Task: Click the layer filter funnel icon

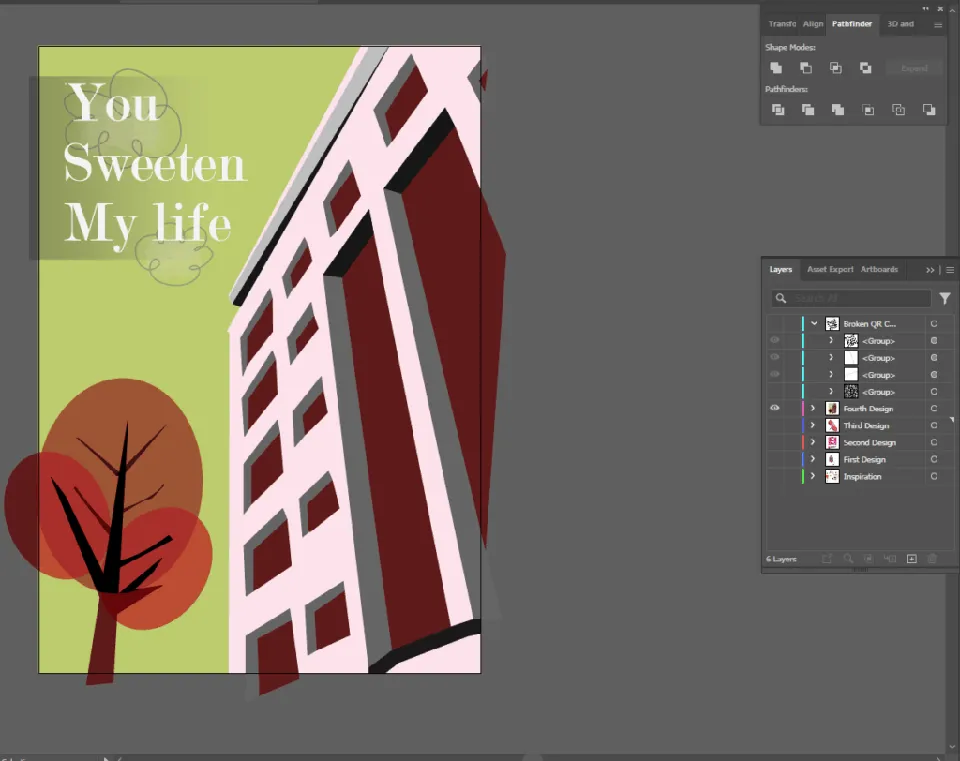Action: point(945,298)
